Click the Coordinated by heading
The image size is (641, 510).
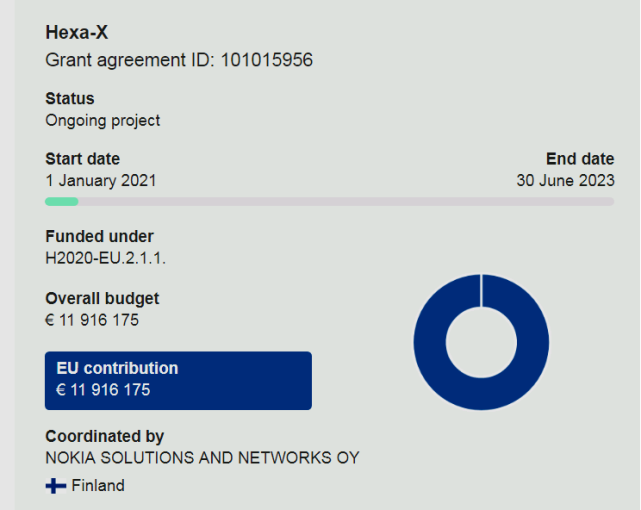(x=105, y=437)
